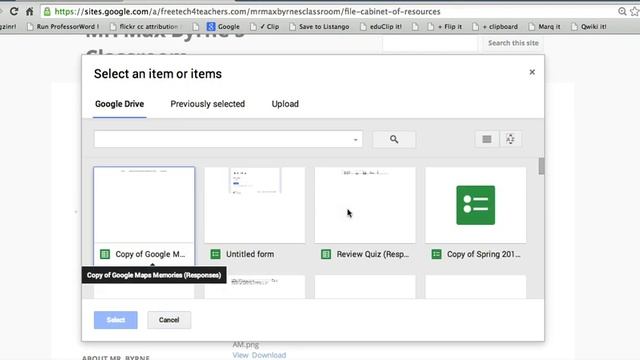The height and width of the screenshot is (360, 640).
Task: Click the browser address bar URL
Action: click(x=247, y=11)
